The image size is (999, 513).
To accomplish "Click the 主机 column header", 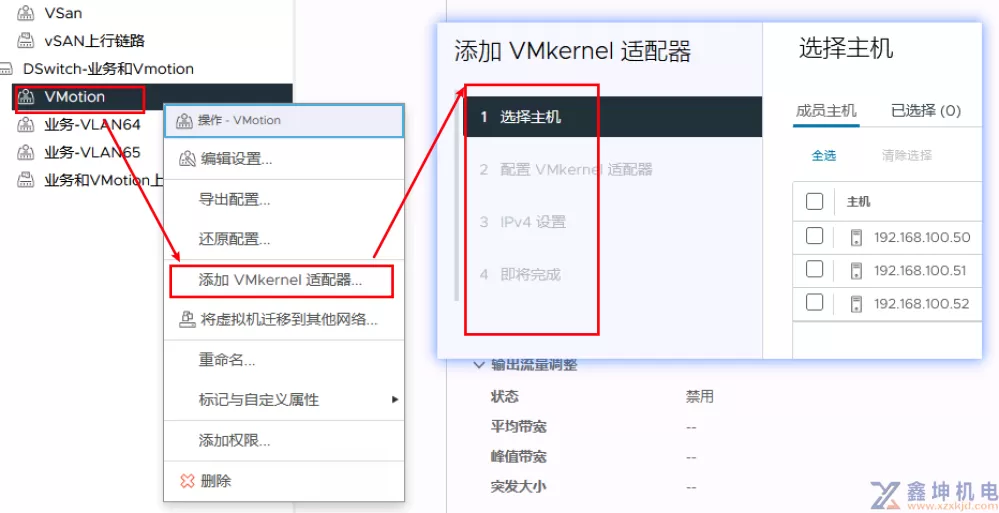I will [858, 202].
